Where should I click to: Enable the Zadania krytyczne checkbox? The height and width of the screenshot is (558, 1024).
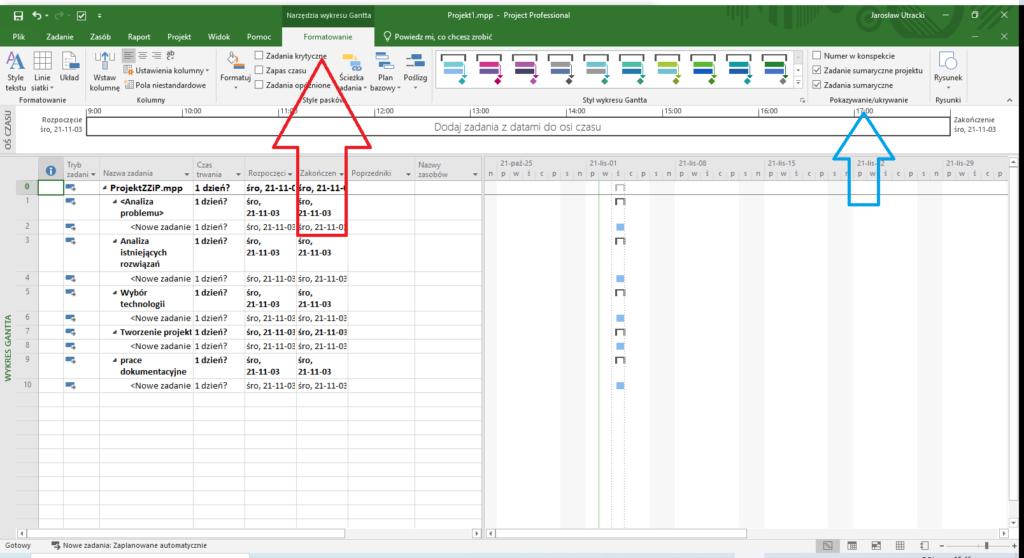point(260,56)
